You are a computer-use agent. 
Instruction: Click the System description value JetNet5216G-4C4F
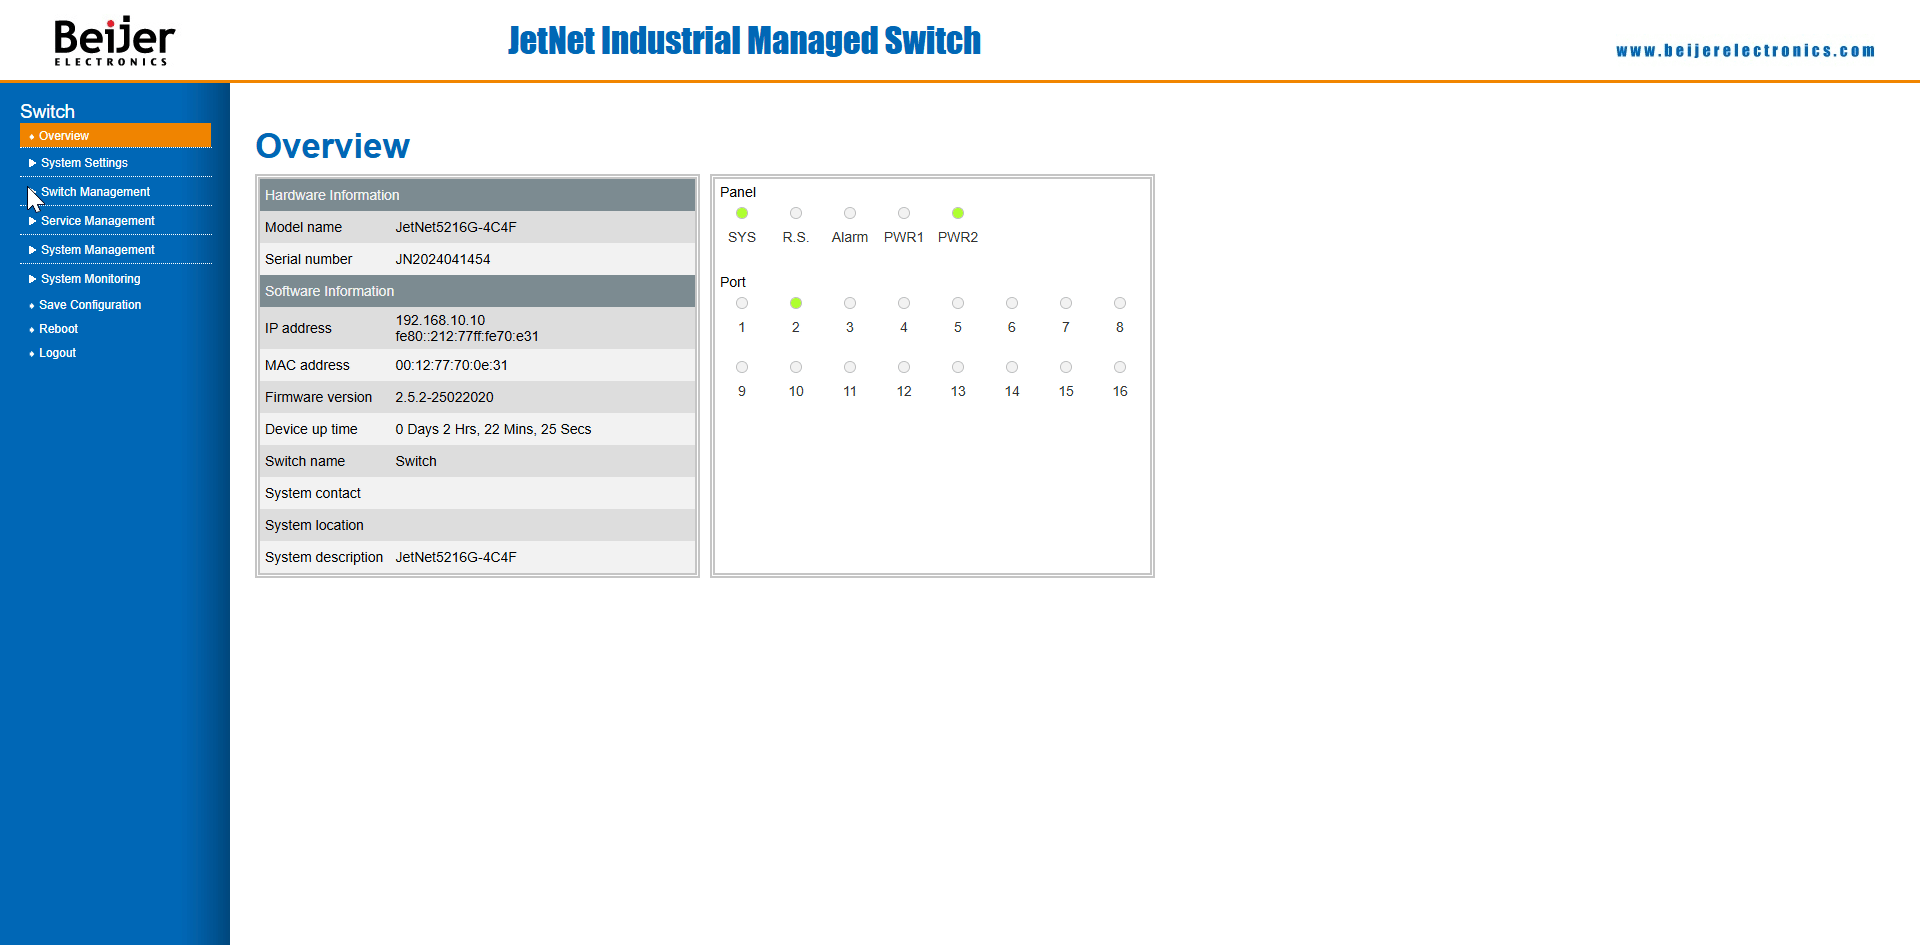pyautogui.click(x=456, y=557)
